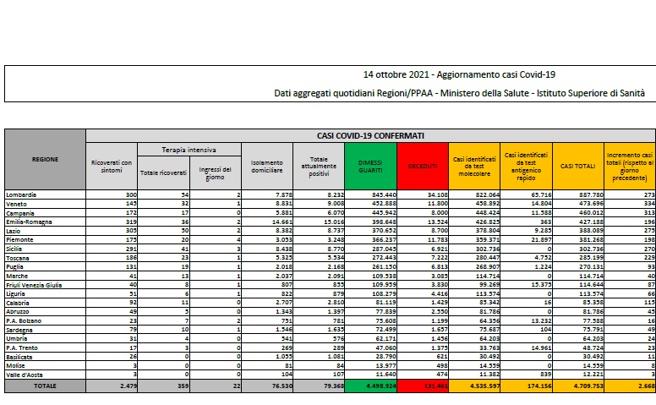Viewport: 656px width, 405px height.
Task: Select the TOTALE Ingressi del giorno value "22"
Action: [237, 386]
